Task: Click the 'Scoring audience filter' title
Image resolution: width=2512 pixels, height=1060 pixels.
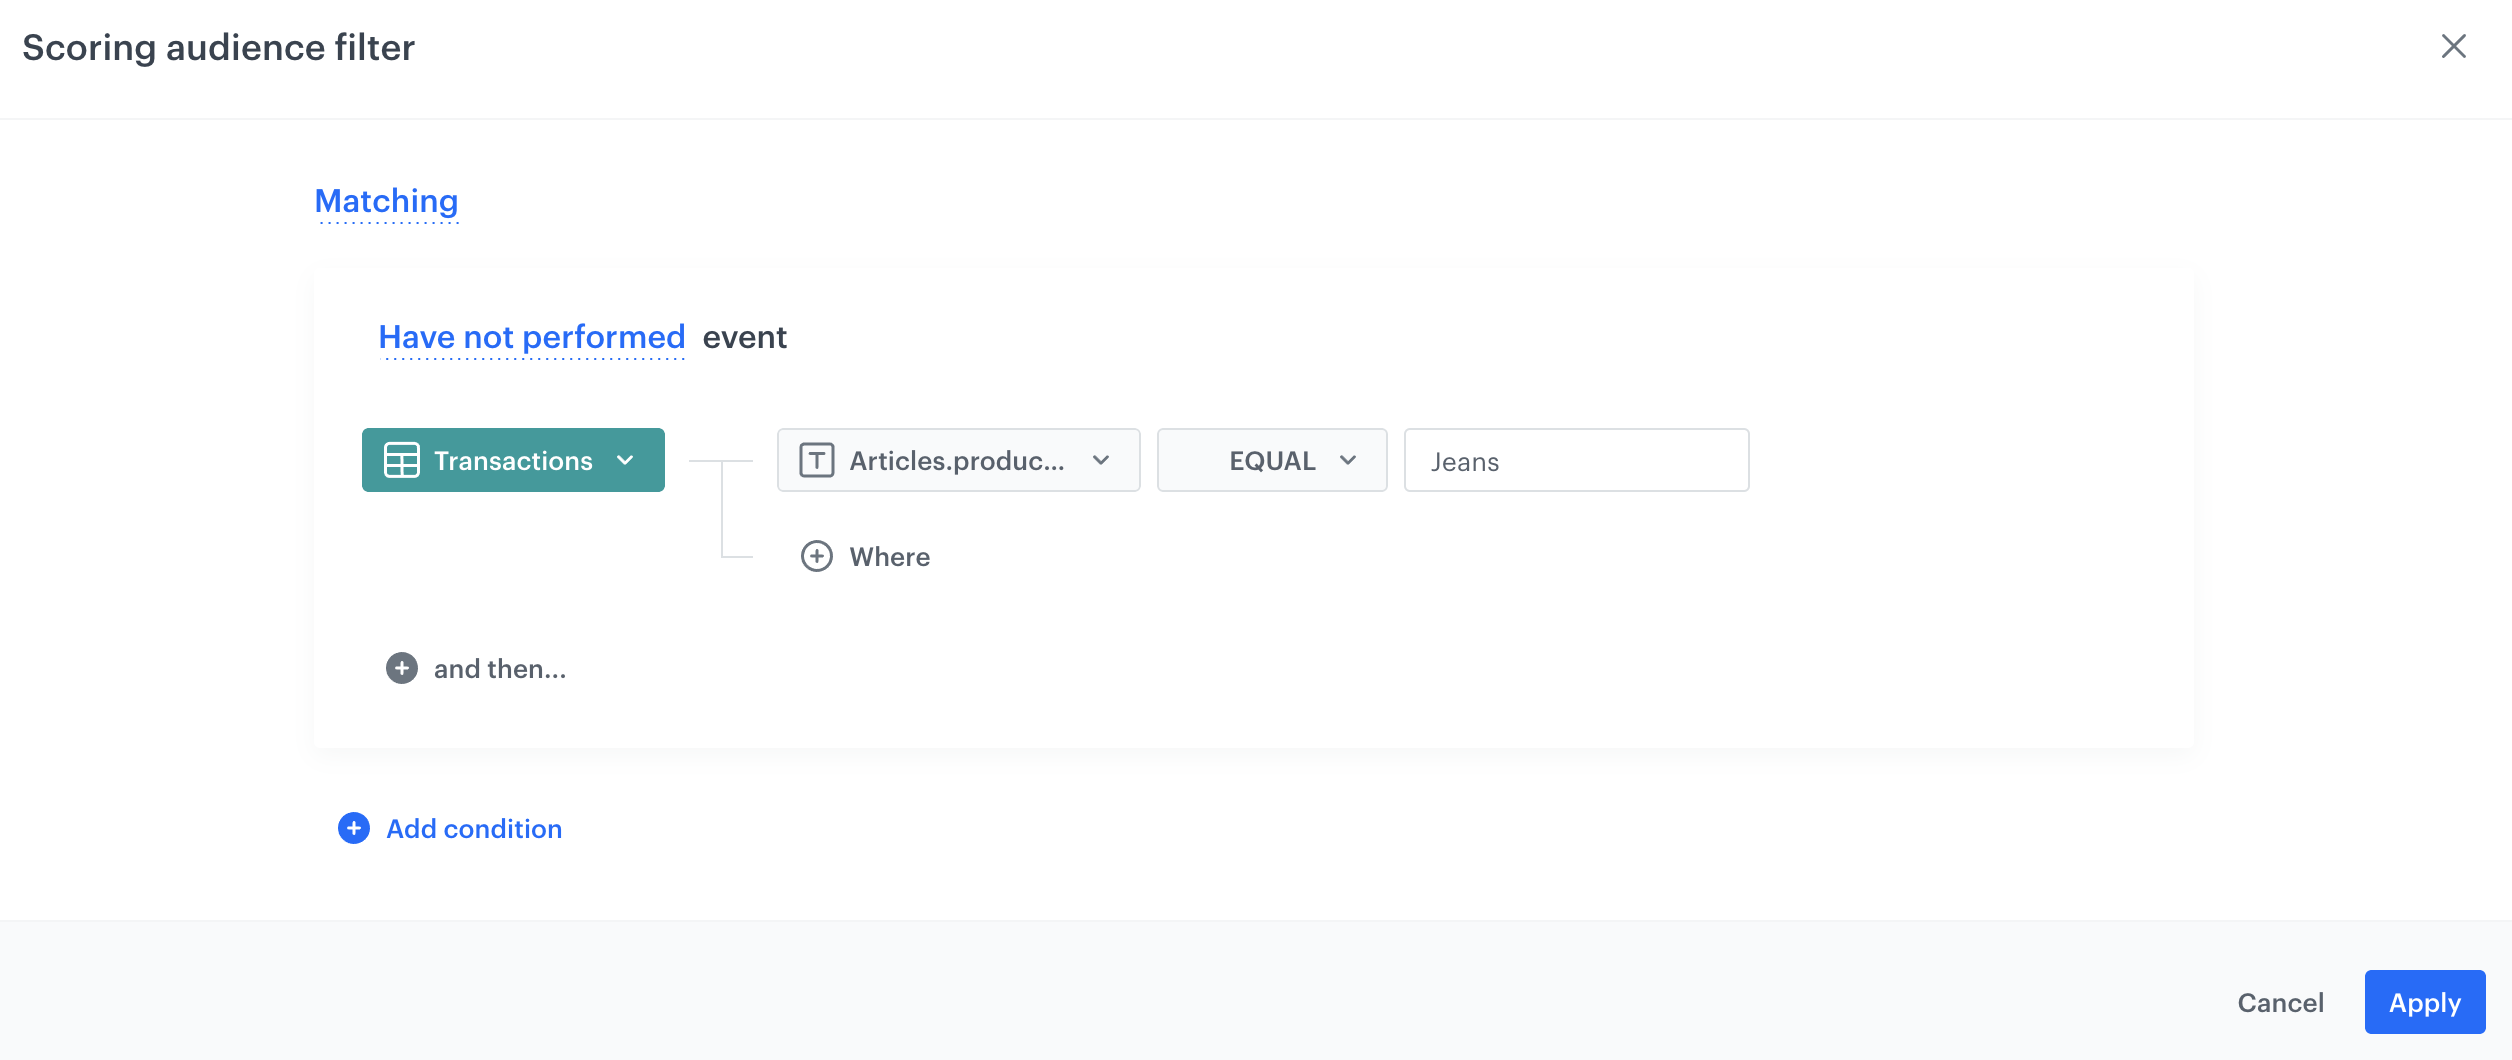Action: [x=219, y=48]
